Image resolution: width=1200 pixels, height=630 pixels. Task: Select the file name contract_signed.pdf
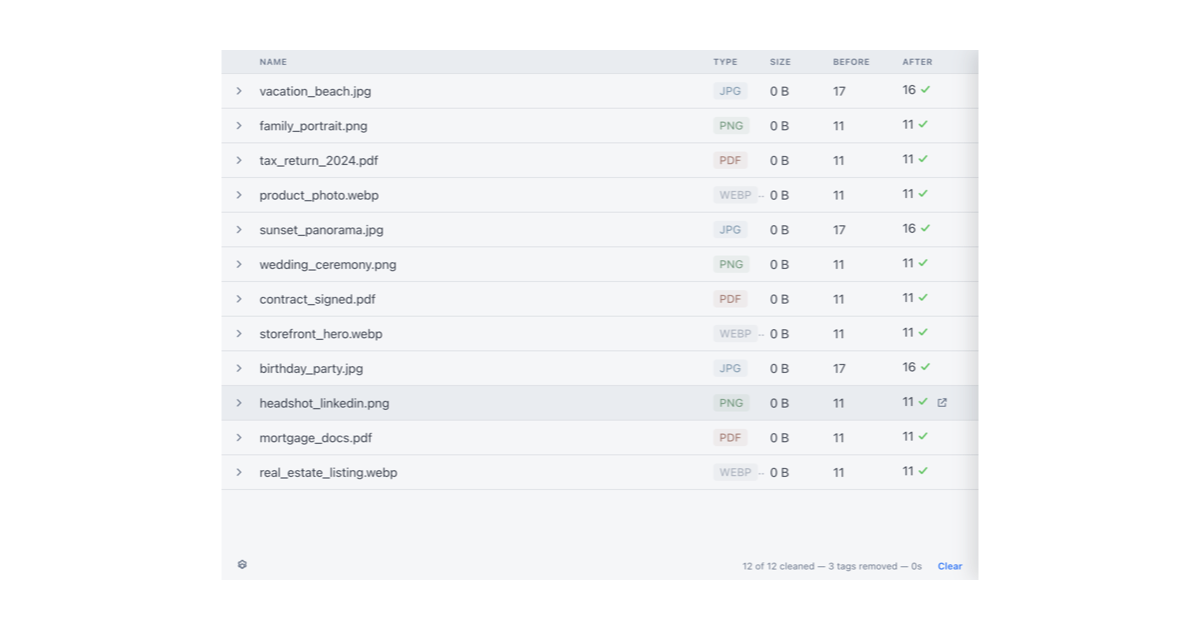[x=317, y=299]
